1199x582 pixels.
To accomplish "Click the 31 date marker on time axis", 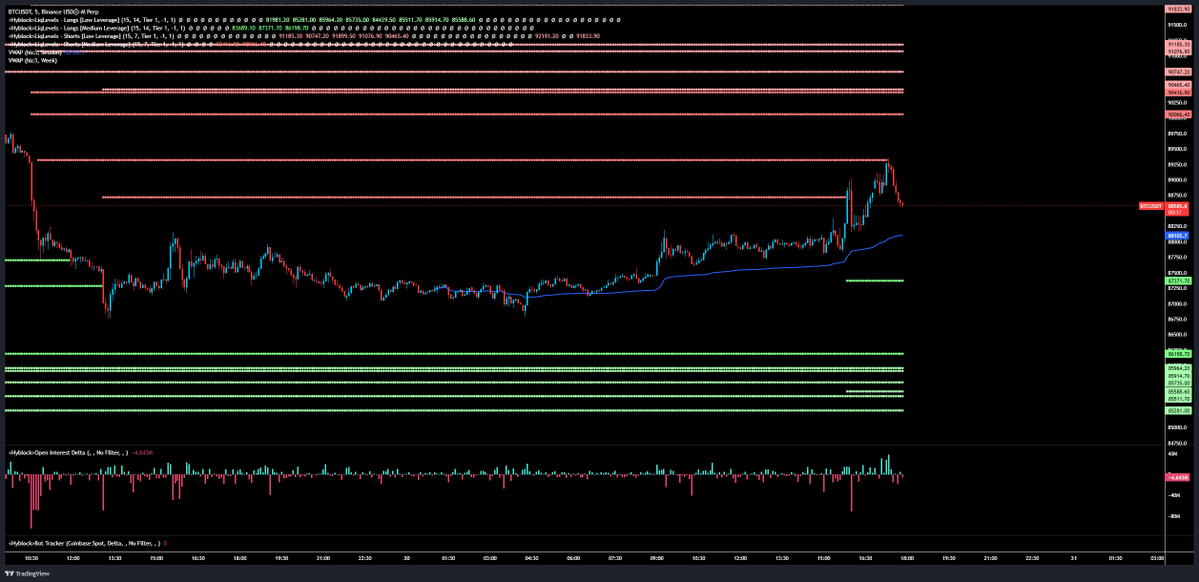I will pyautogui.click(x=1074, y=559).
